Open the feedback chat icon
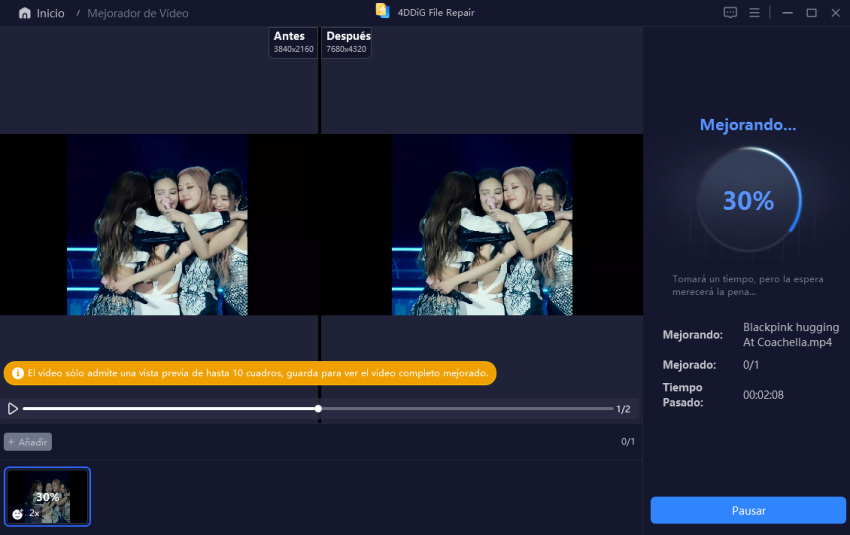This screenshot has width=850, height=535. click(x=730, y=12)
